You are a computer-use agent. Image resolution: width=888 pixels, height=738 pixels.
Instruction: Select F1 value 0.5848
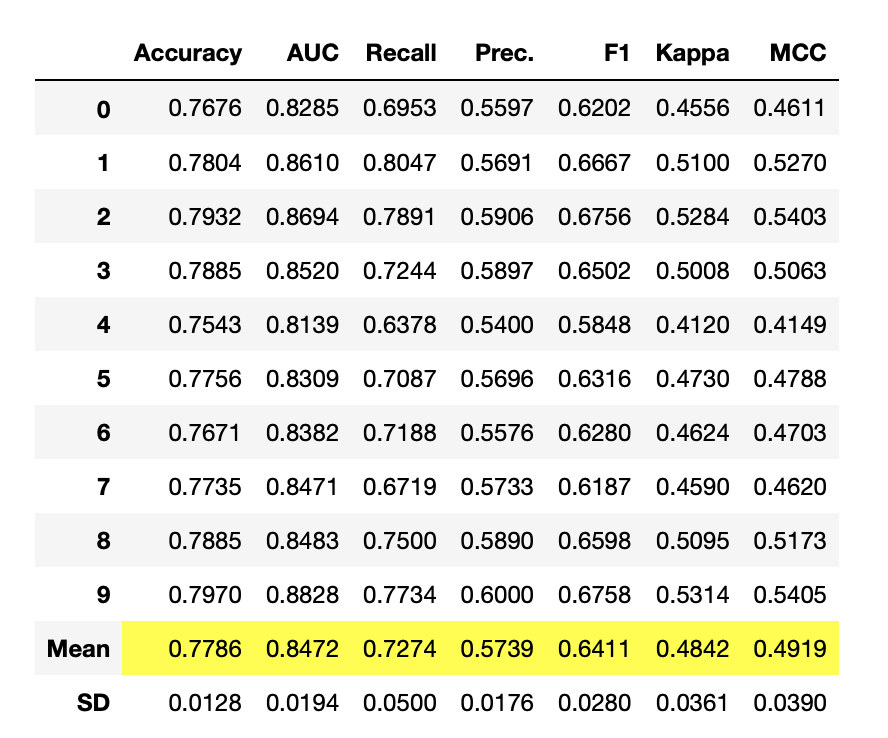(594, 325)
